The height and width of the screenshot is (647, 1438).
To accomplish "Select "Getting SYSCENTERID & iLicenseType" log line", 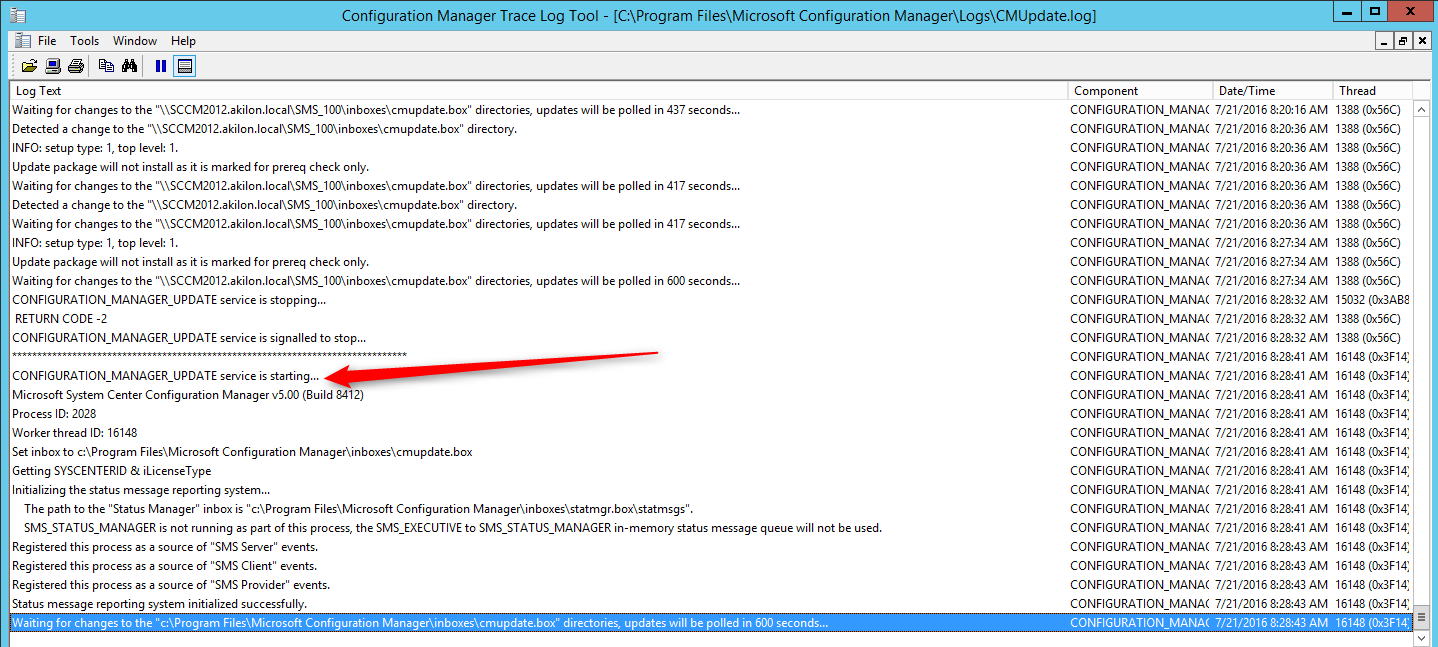I will pos(710,471).
